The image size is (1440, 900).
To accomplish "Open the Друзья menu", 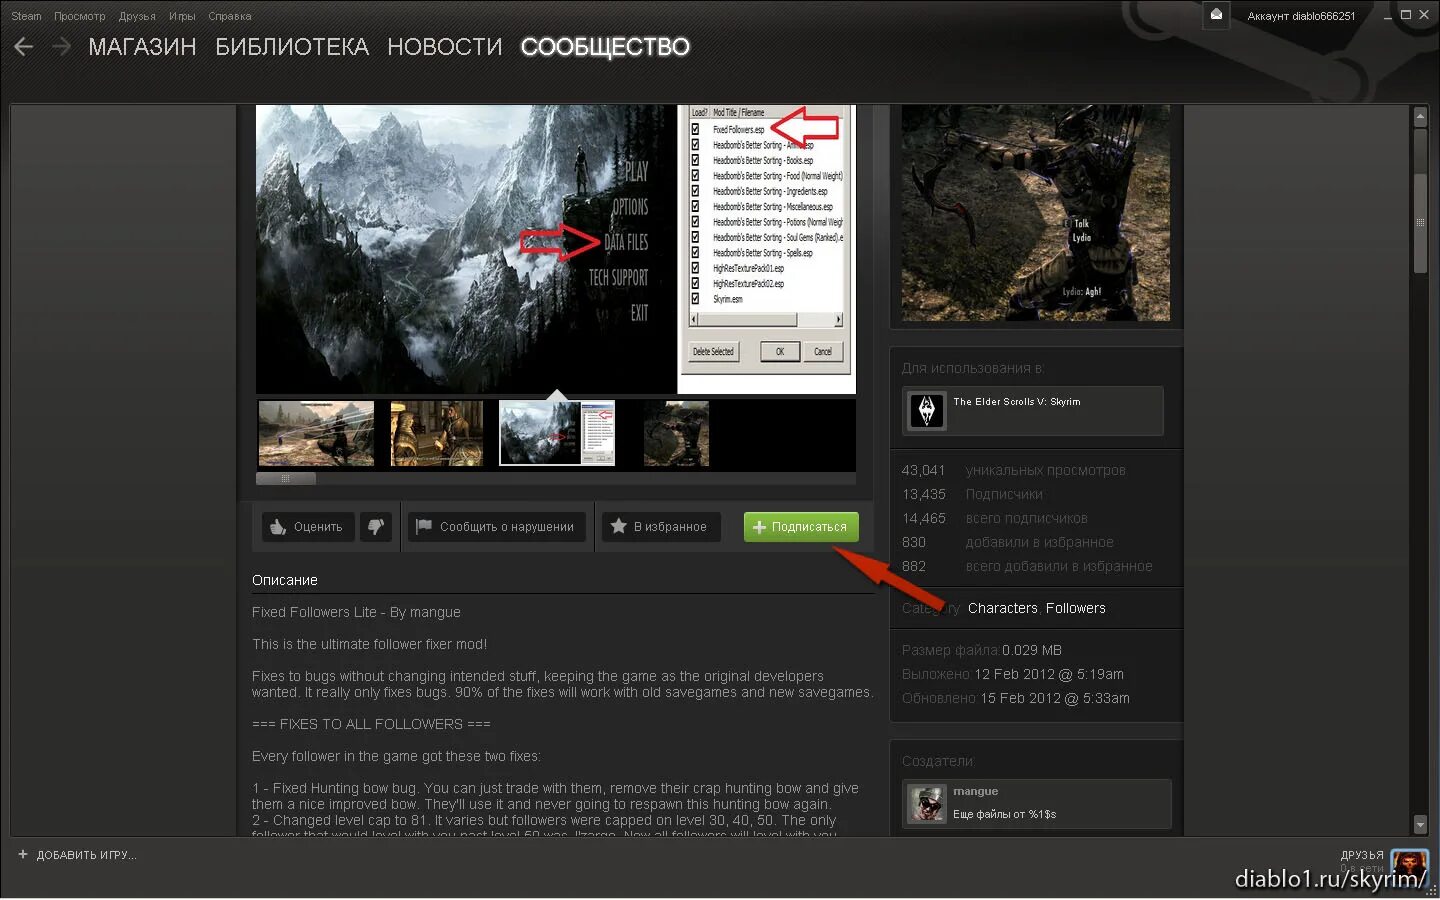I will (x=137, y=16).
